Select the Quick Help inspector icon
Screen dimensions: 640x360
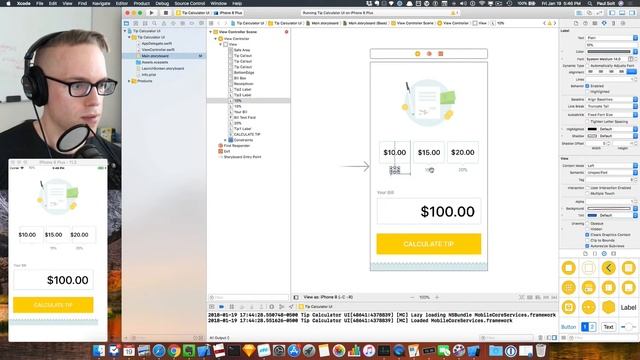click(585, 23)
